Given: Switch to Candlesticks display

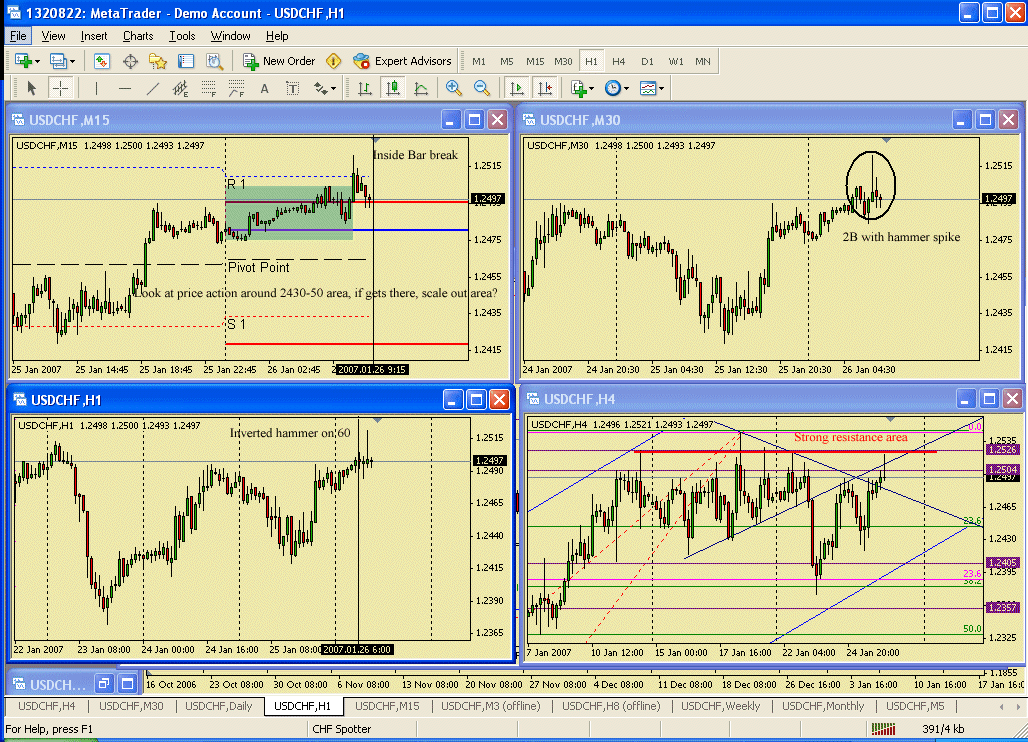Looking at the screenshot, I should point(393,88).
